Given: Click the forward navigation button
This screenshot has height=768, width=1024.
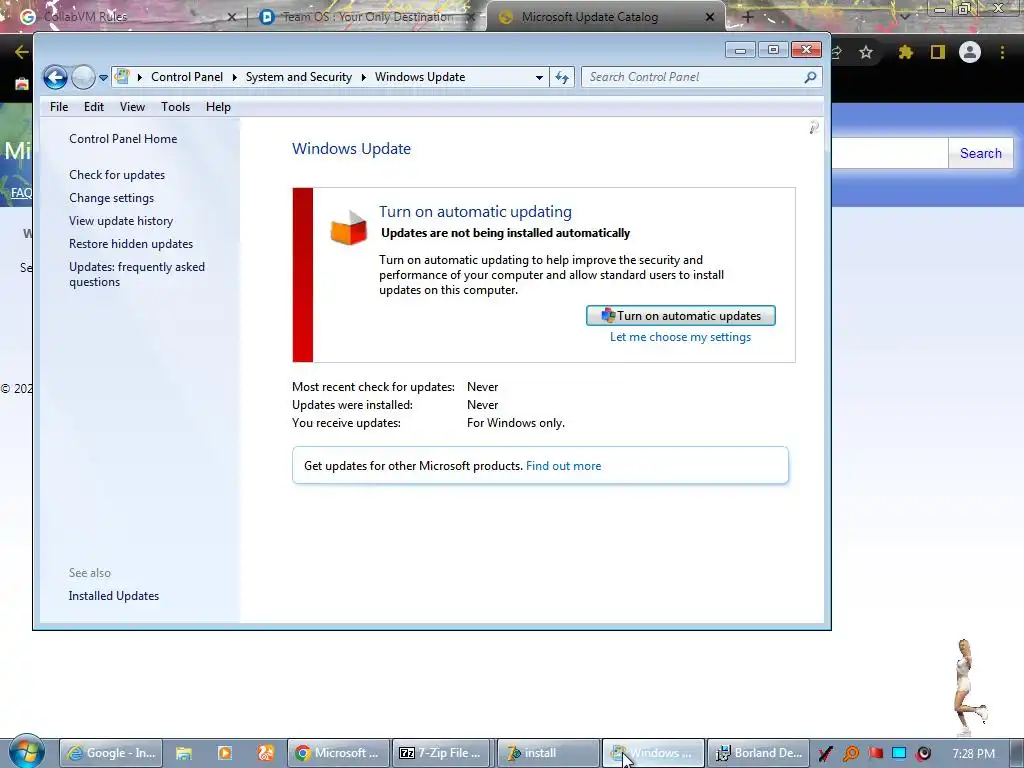Looking at the screenshot, I should click(83, 78).
